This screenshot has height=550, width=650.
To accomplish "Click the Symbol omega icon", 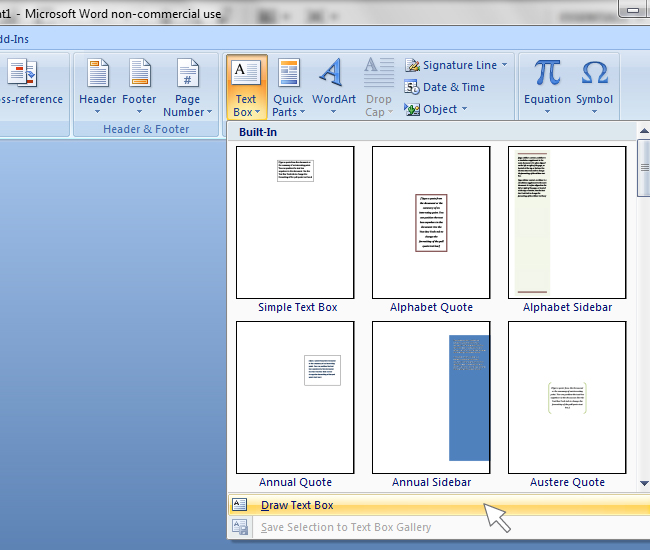I will [x=594, y=73].
